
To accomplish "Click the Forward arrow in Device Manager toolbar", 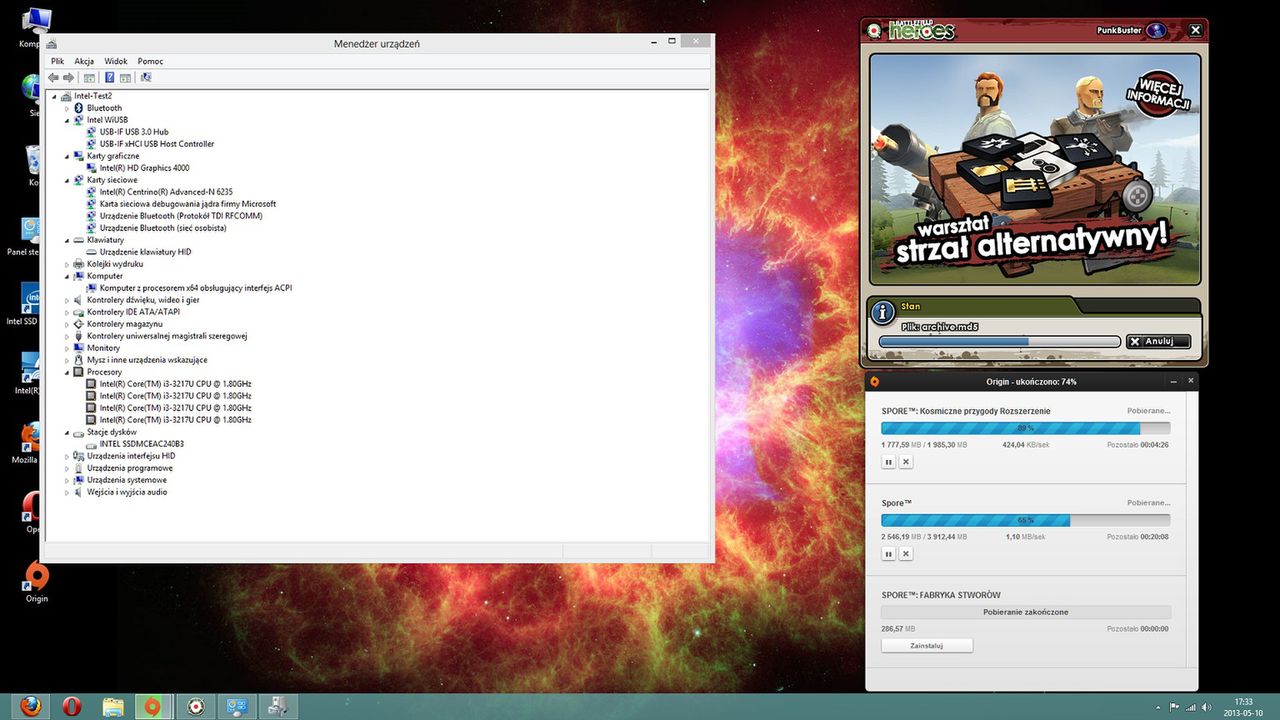I will coord(68,77).
